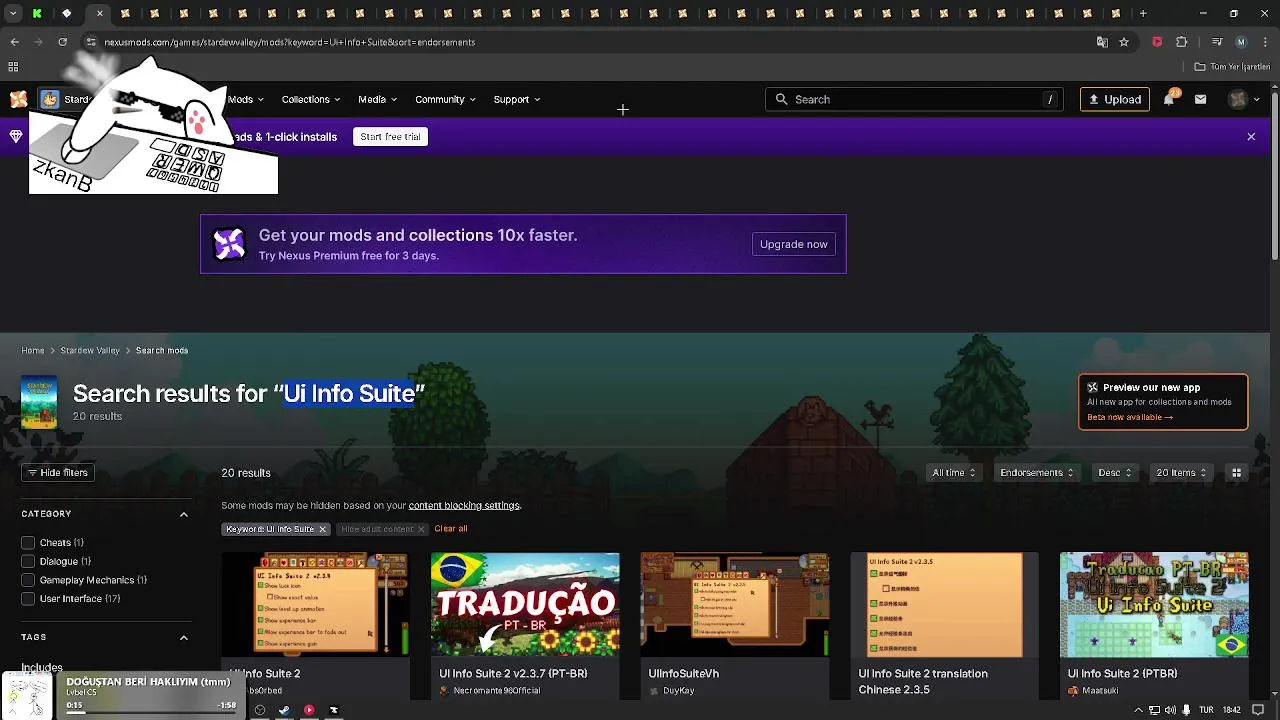
Task: Open the content blocking settings link
Action: point(464,506)
